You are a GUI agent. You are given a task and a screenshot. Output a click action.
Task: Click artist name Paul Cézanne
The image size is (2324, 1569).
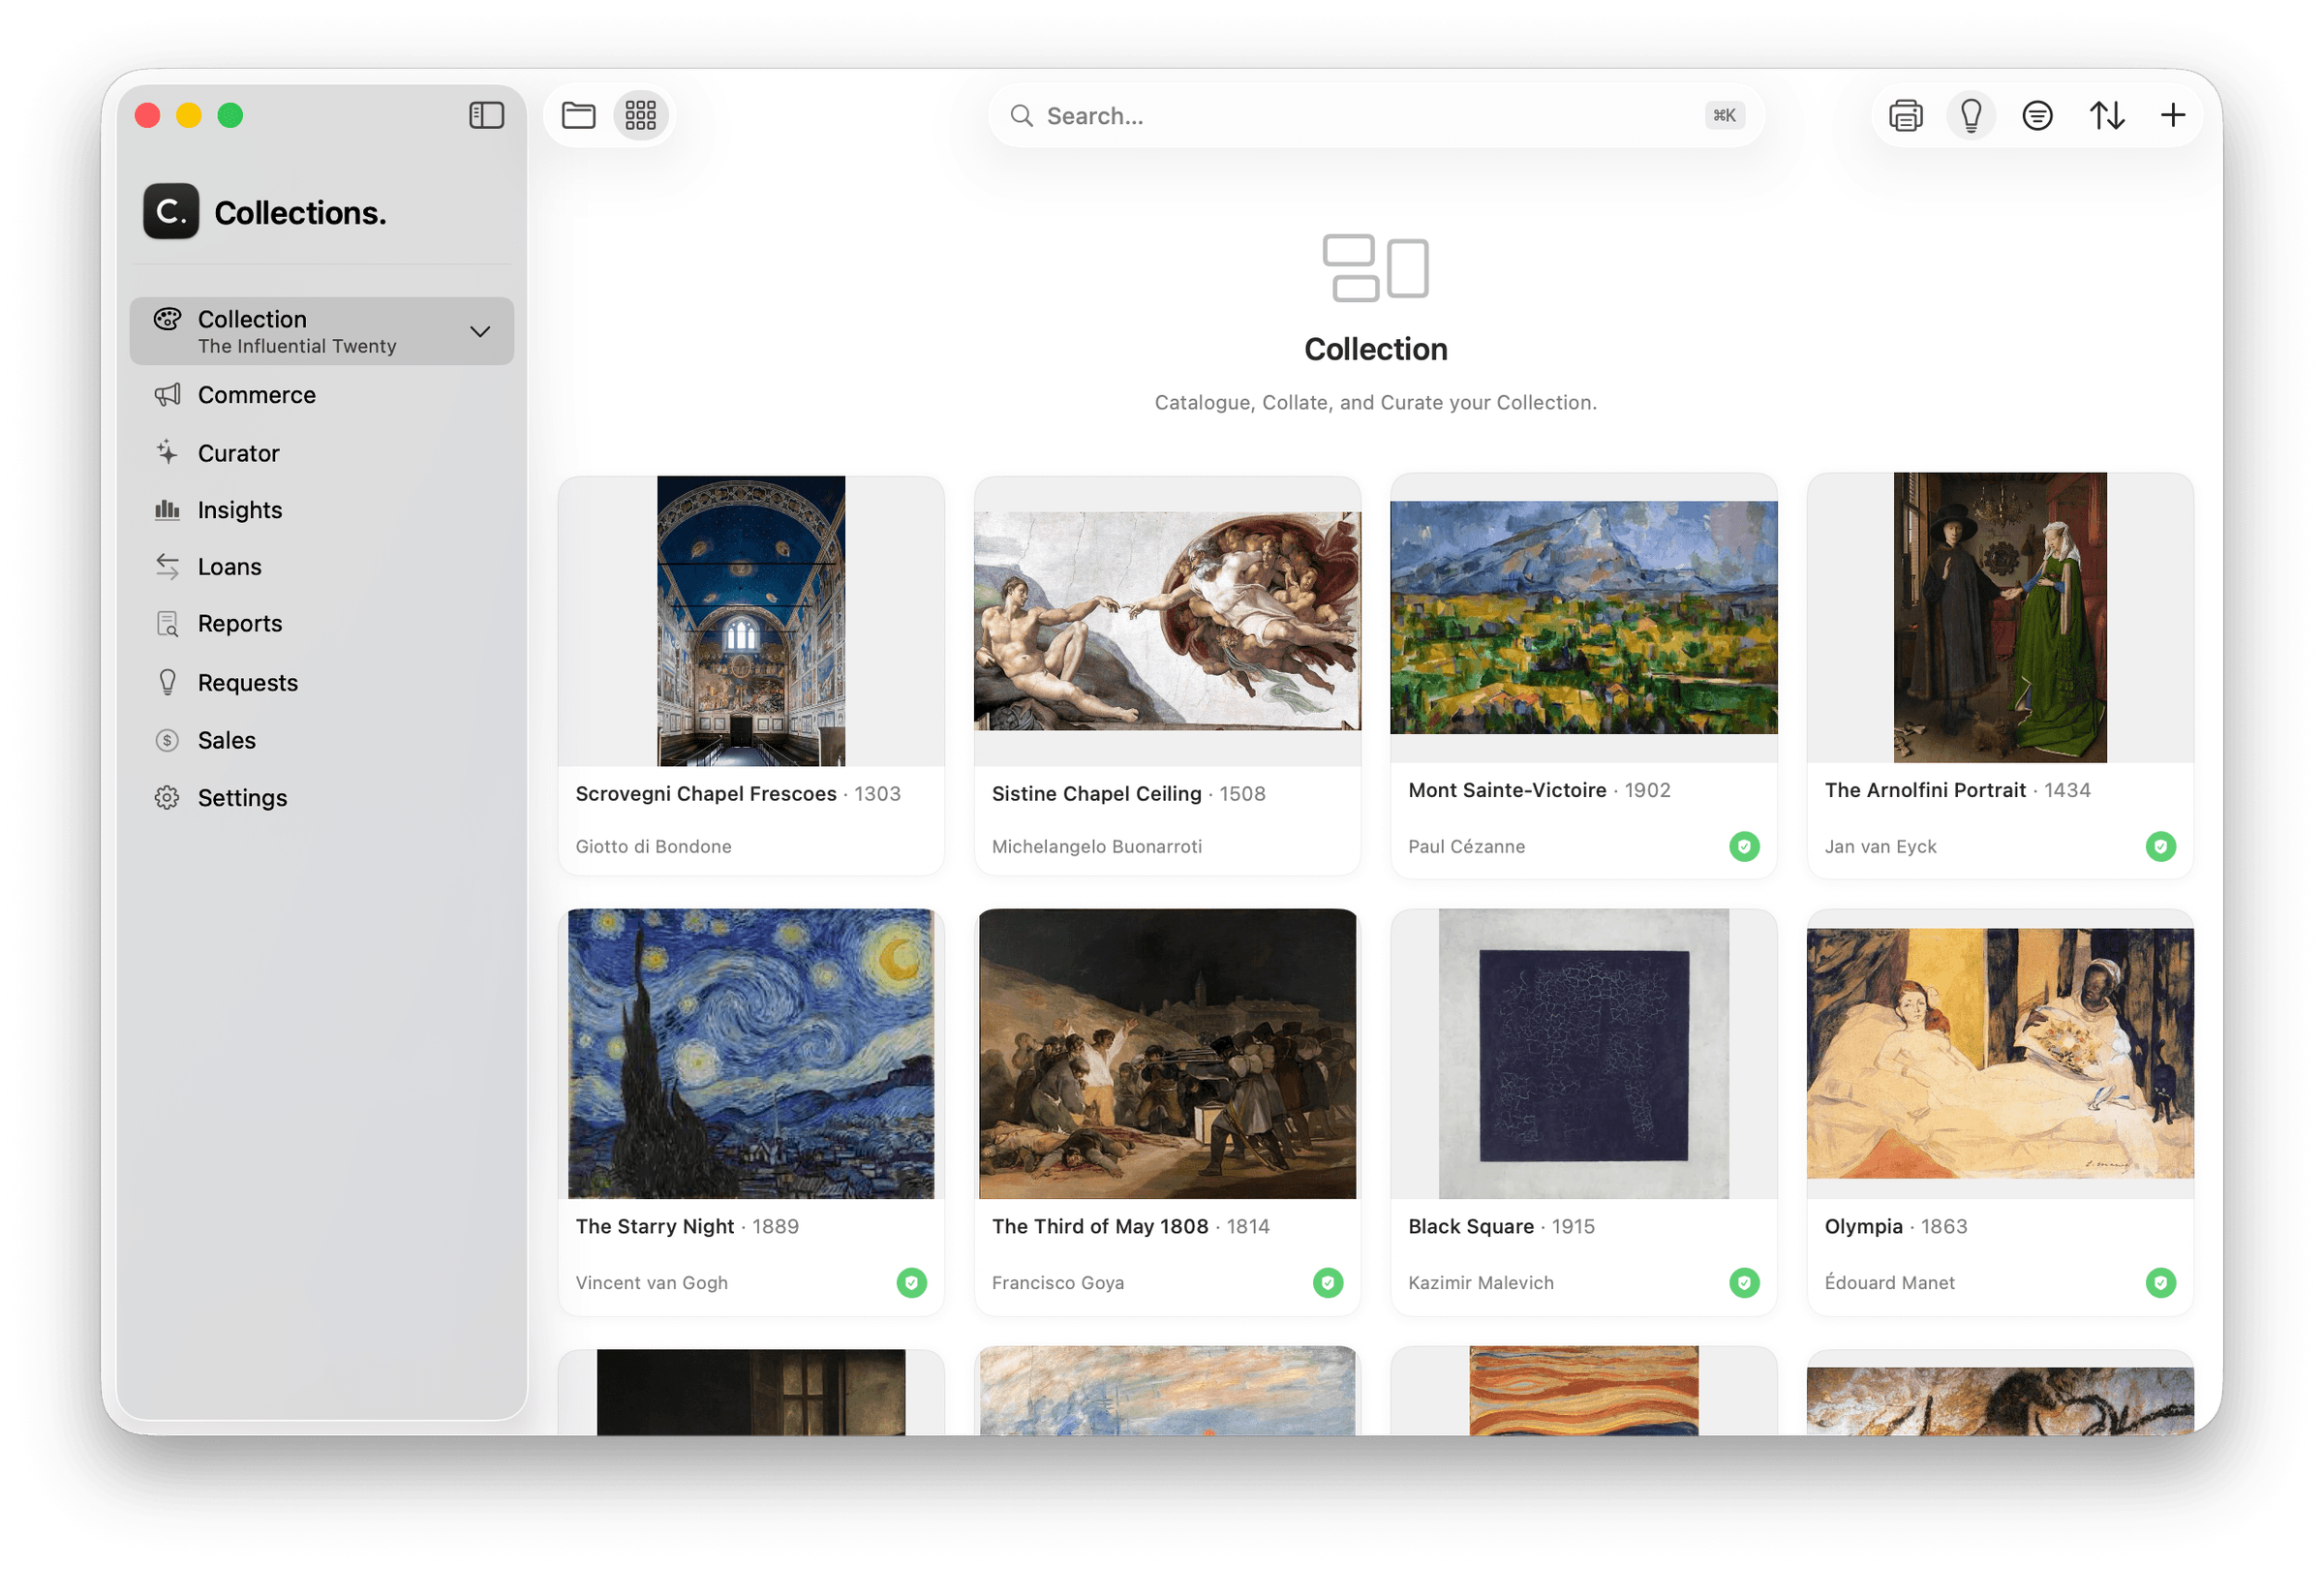[1467, 847]
